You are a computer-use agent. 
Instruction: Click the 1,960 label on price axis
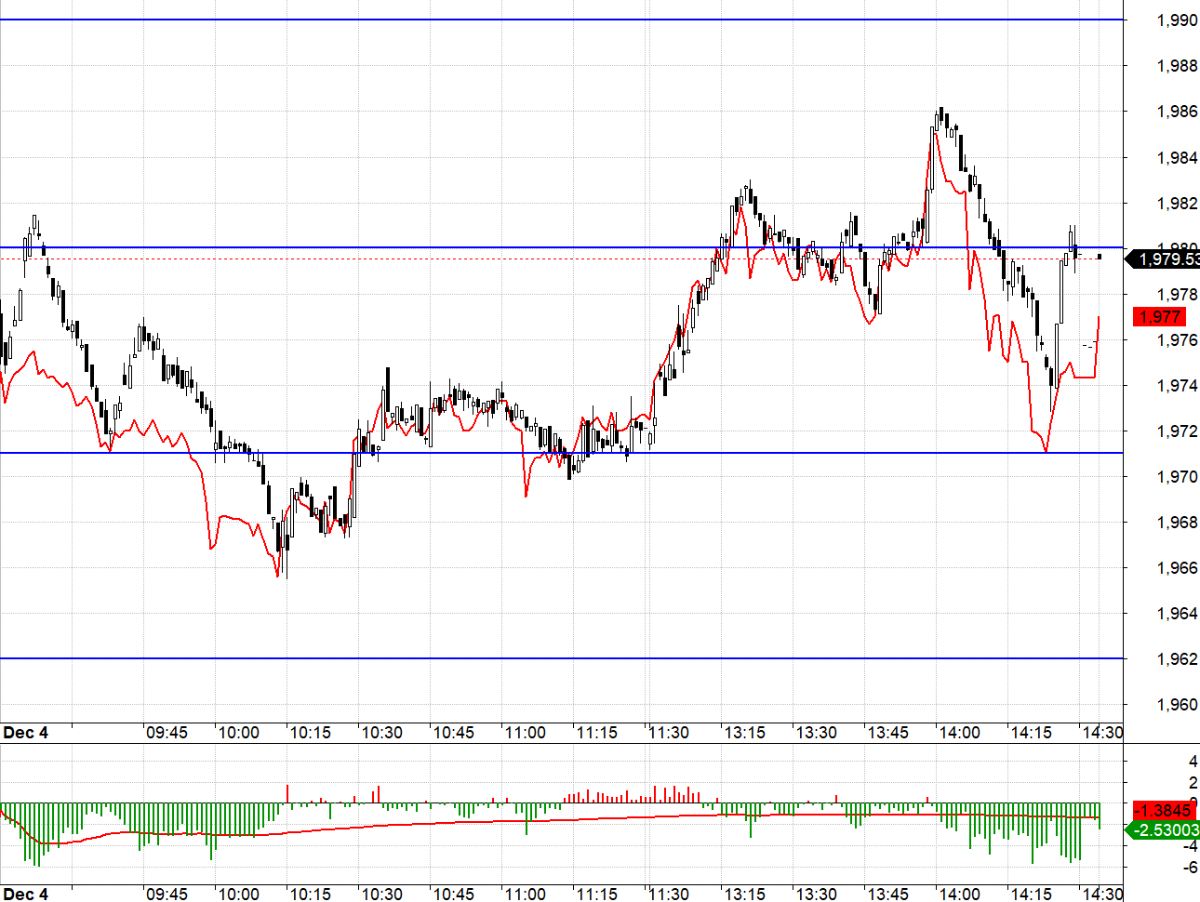point(1176,705)
